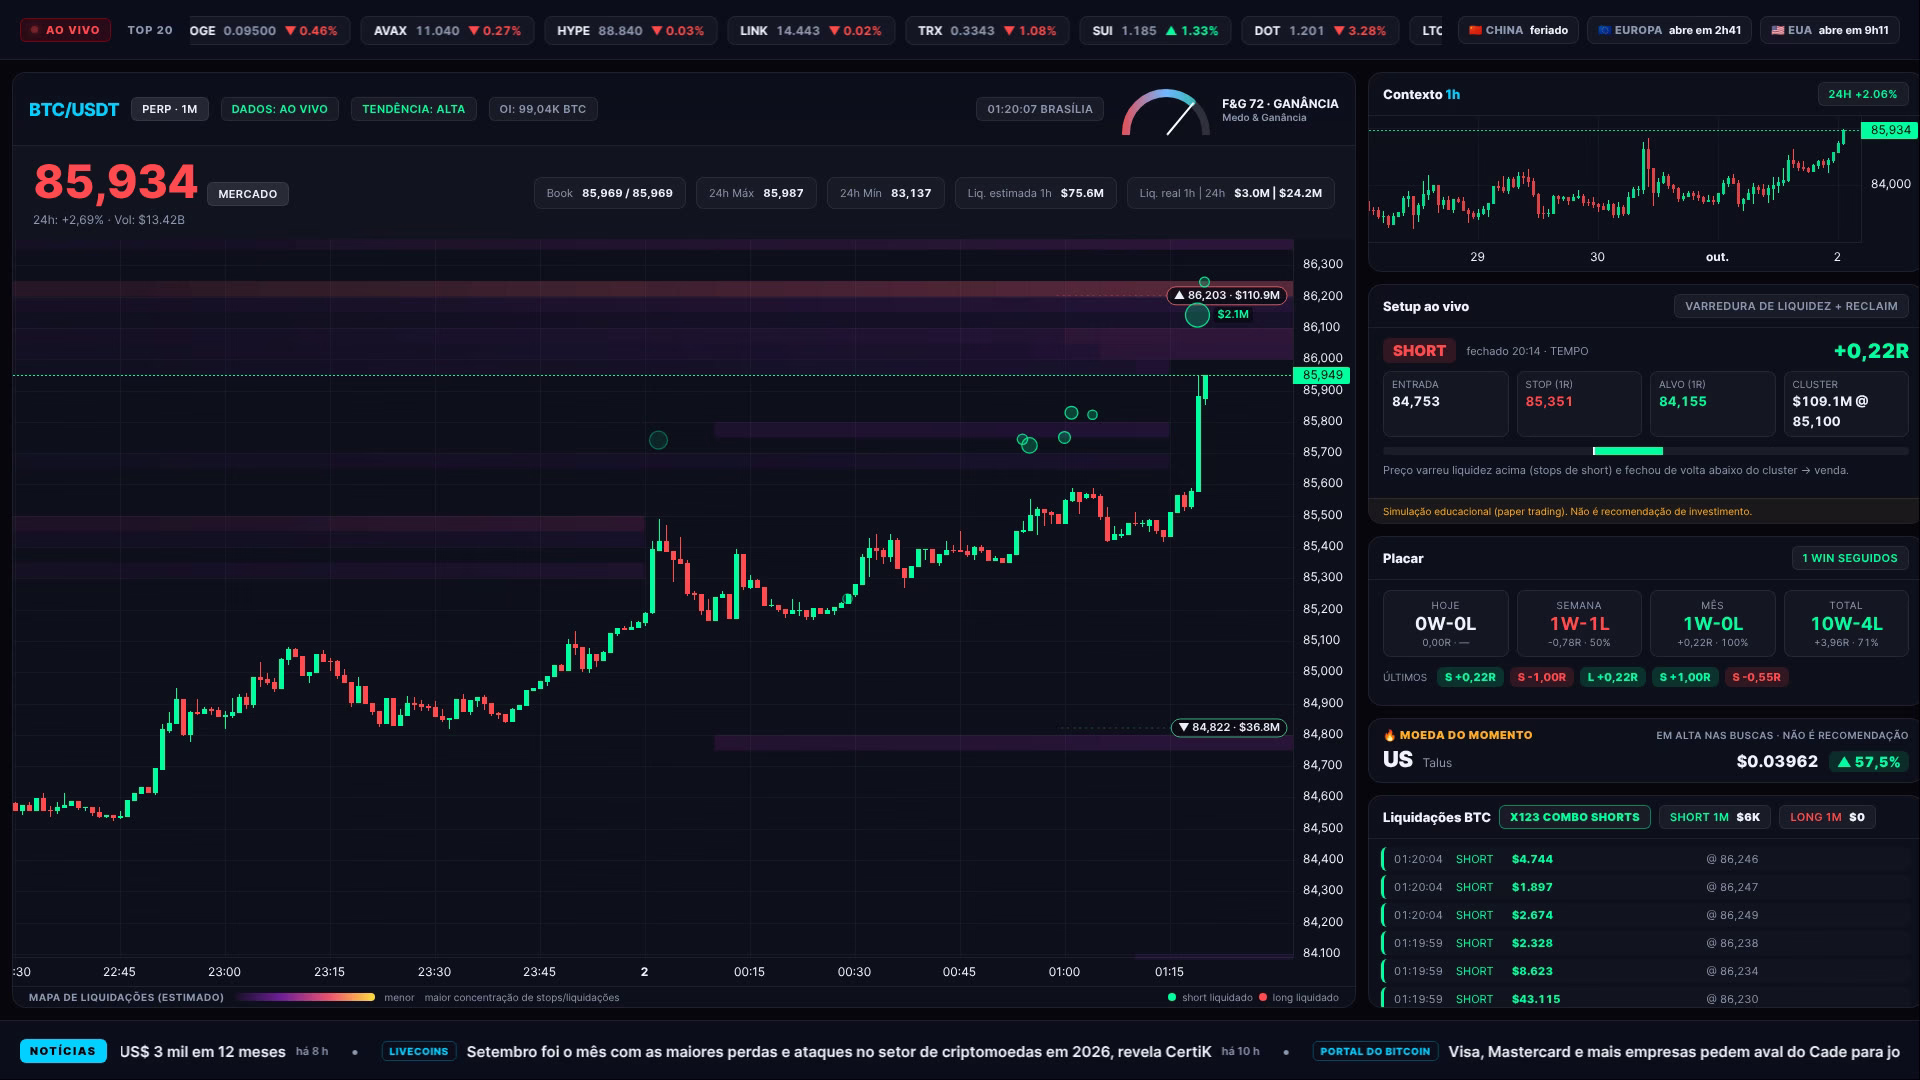Select the TOTAL 10W-4L score card
The height and width of the screenshot is (1080, 1920).
[1846, 623]
